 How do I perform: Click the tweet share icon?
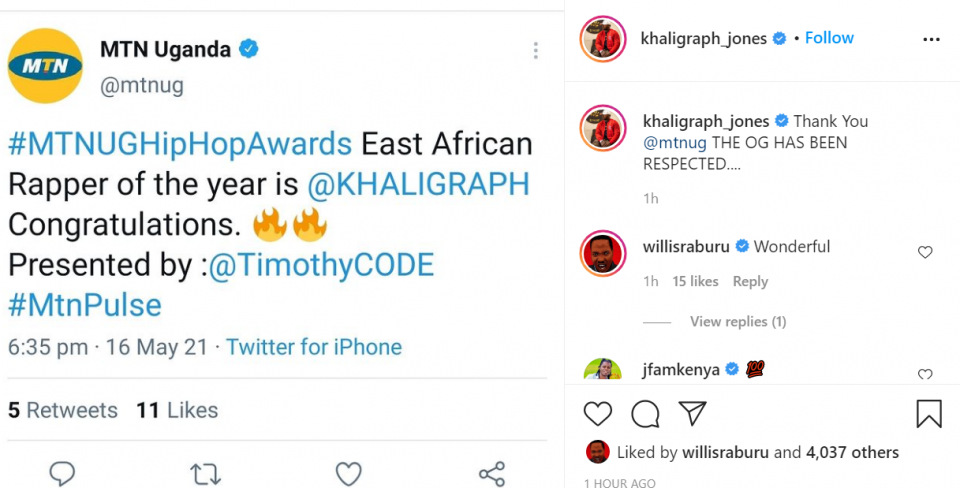(x=491, y=473)
